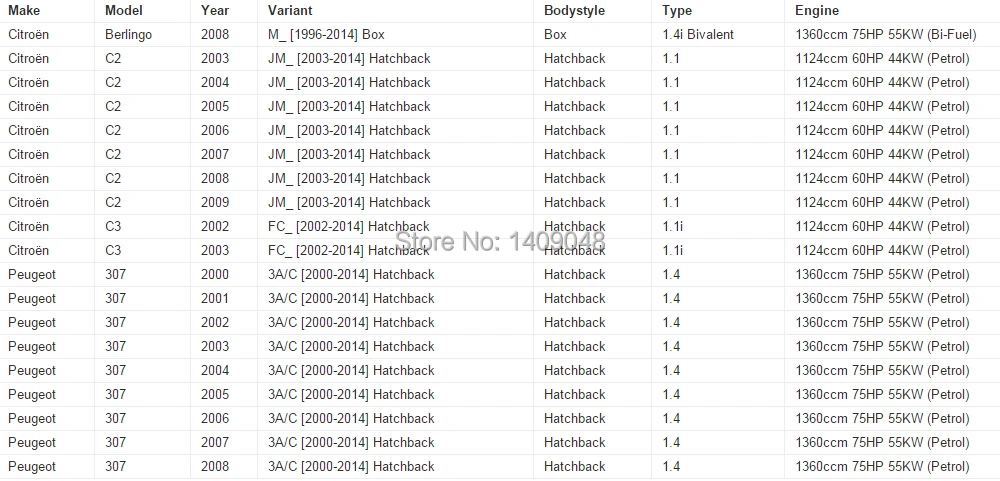
Task: Click the C3 model in the 2003 row
Action: (x=113, y=251)
